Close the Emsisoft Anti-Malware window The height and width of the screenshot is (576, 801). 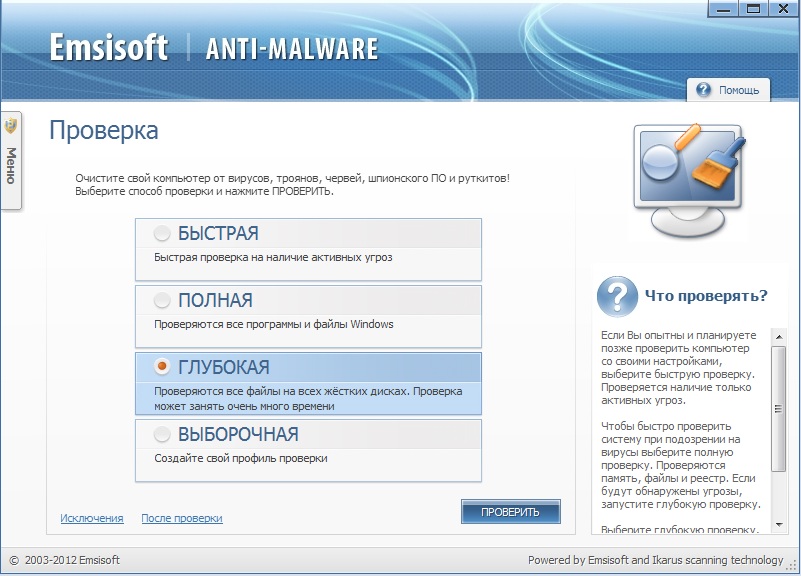click(783, 9)
